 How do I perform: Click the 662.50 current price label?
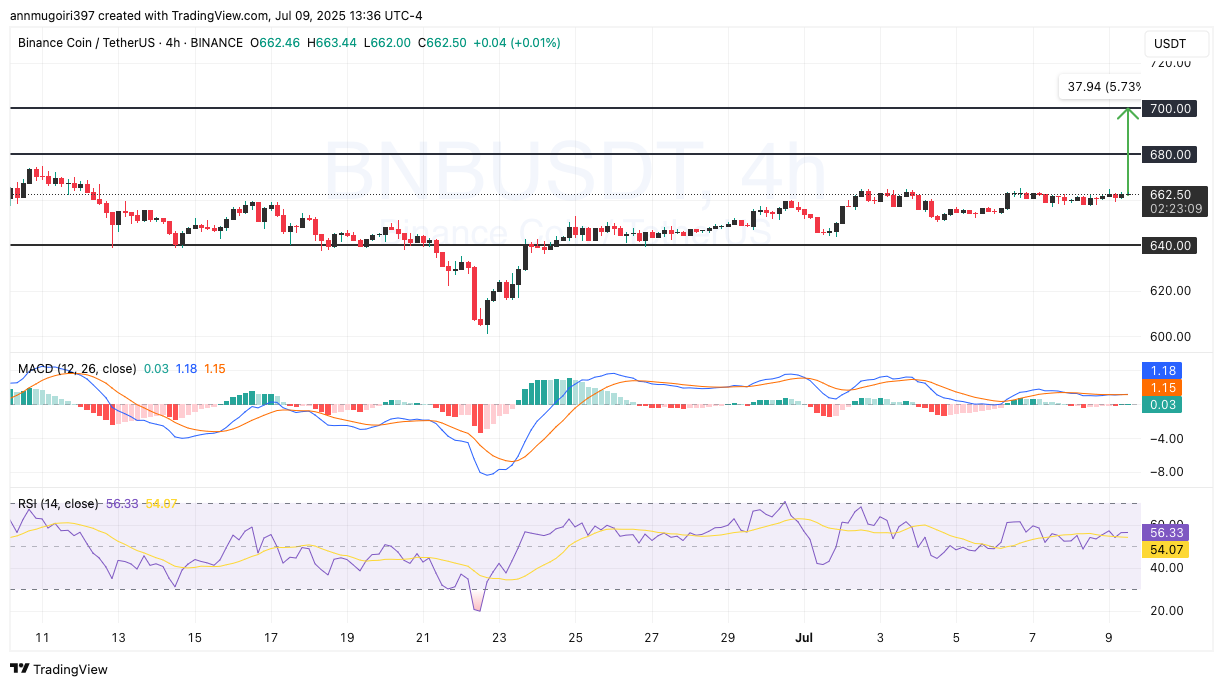pyautogui.click(x=1170, y=194)
